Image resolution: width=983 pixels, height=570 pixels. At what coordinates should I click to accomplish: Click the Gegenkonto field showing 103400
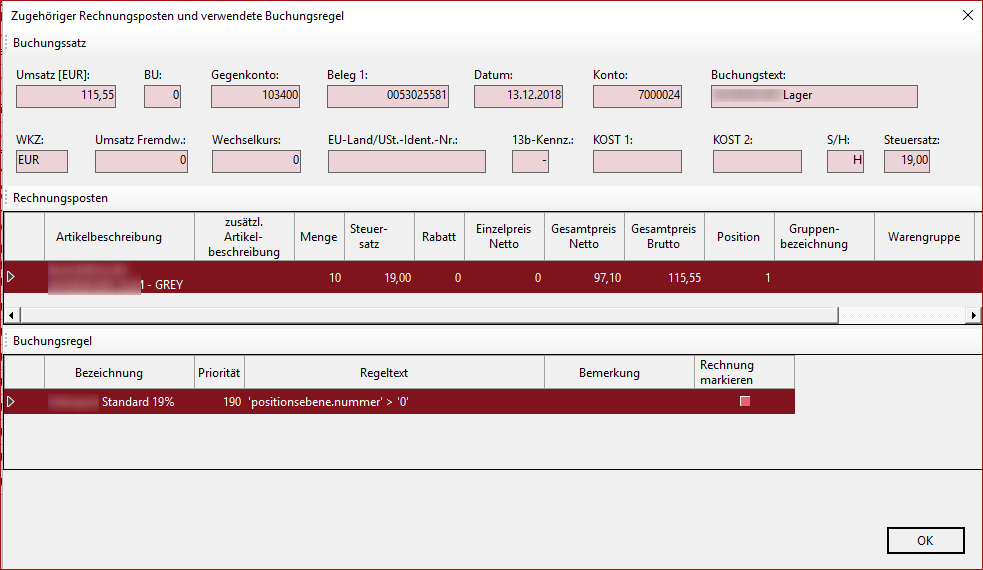(x=256, y=96)
